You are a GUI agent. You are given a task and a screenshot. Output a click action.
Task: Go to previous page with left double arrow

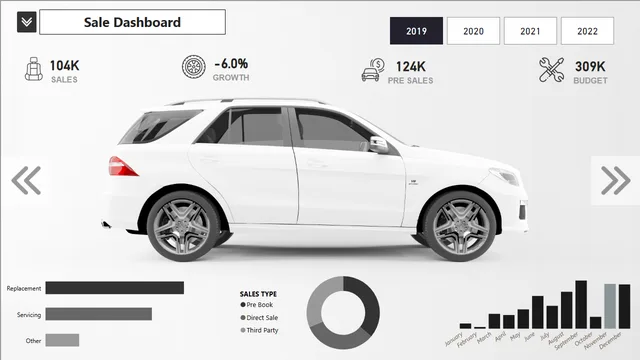tap(26, 180)
